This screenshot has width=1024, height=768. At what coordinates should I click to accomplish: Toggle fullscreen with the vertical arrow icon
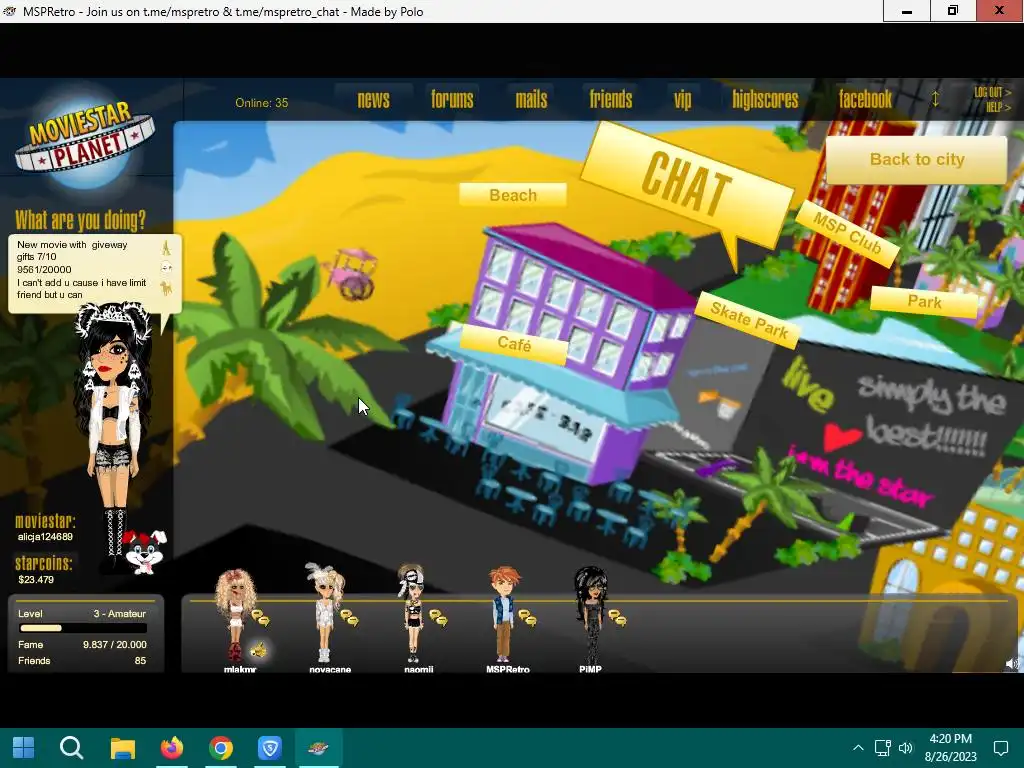935,99
